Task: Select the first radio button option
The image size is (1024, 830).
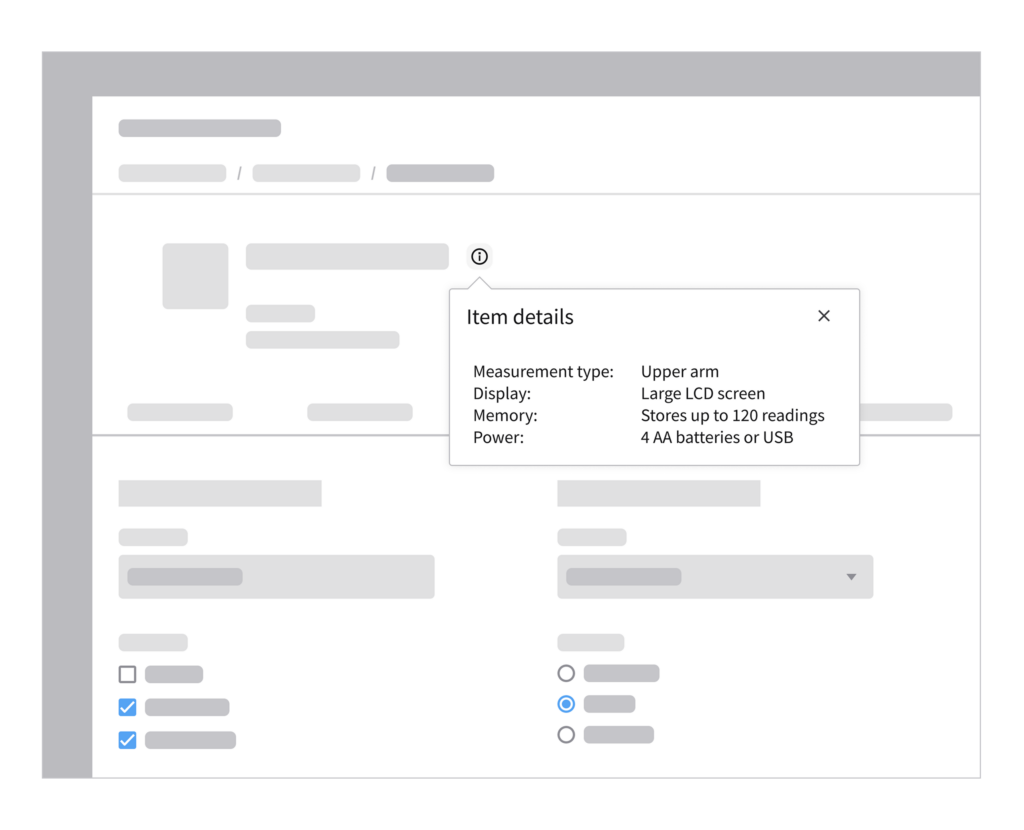Action: [566, 673]
